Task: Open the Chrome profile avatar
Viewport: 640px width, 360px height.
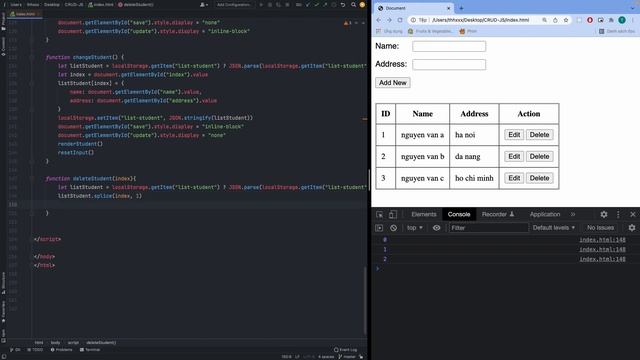Action: [x=622, y=20]
